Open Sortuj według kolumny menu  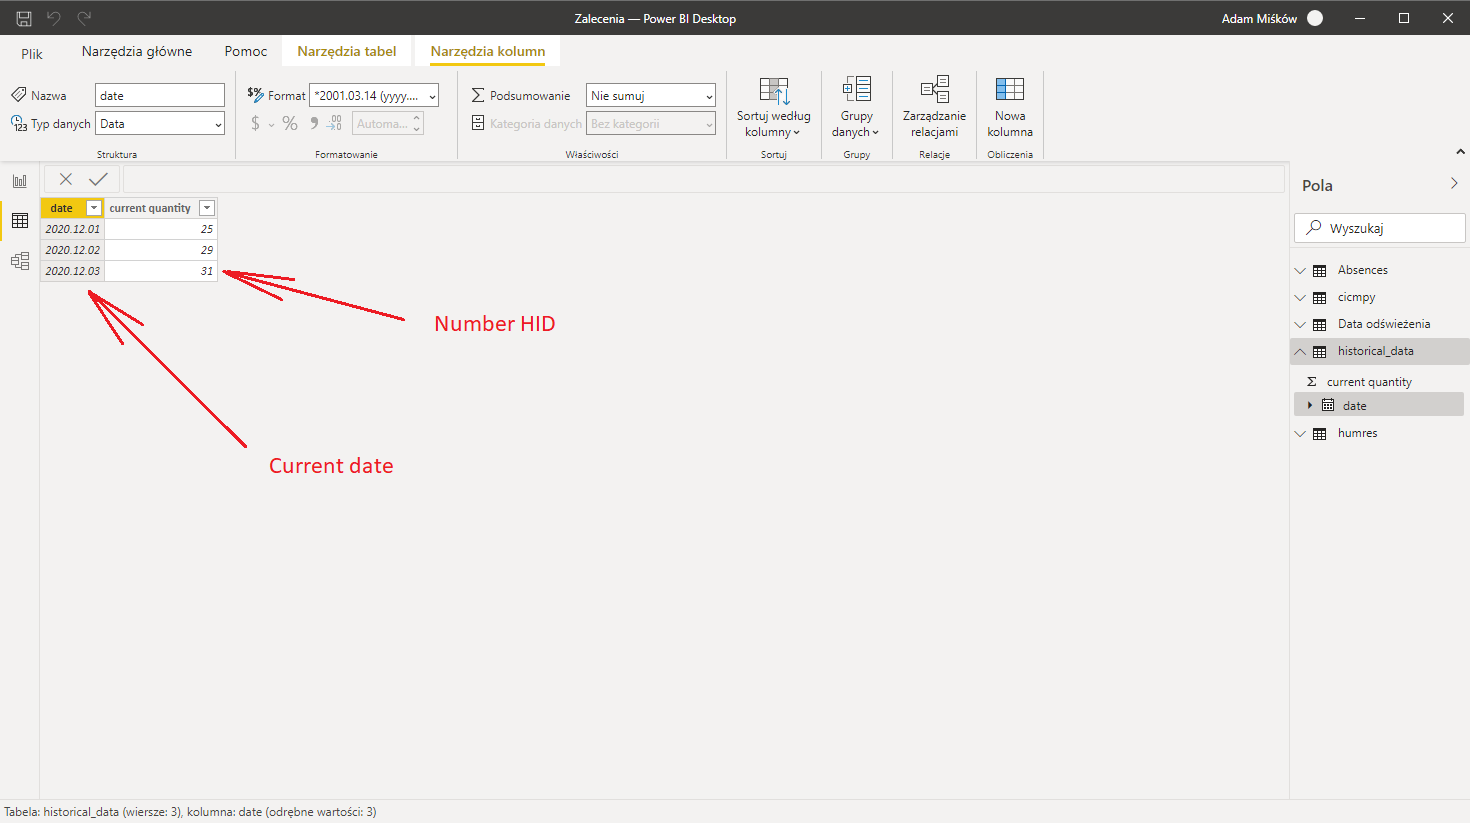click(x=774, y=108)
